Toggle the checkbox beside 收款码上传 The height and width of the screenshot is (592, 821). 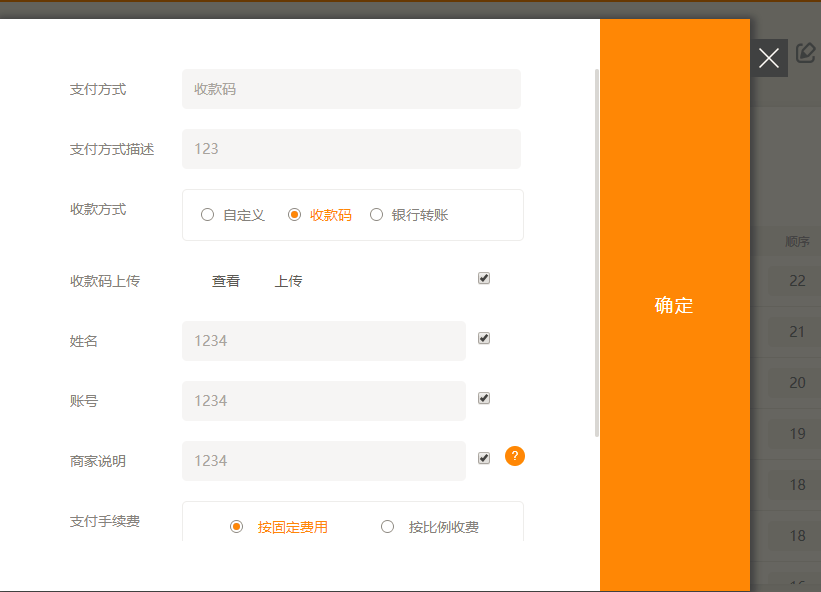(x=484, y=279)
